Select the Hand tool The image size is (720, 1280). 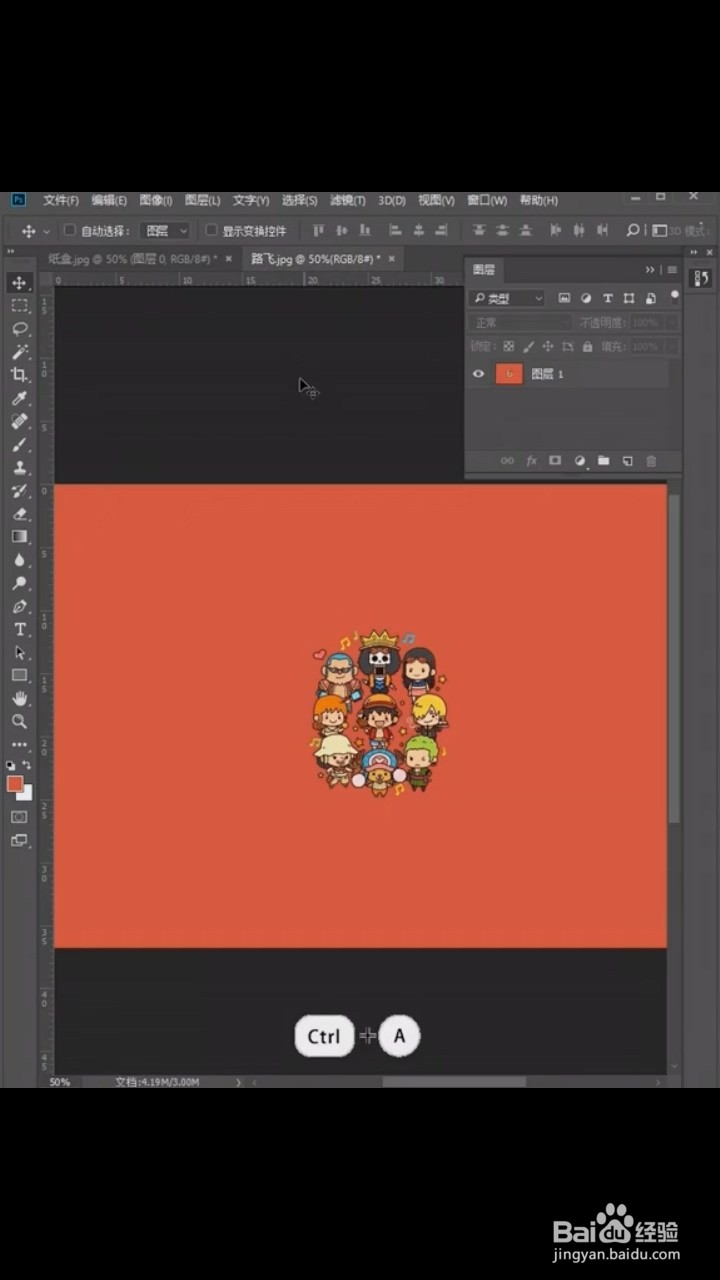click(19, 698)
